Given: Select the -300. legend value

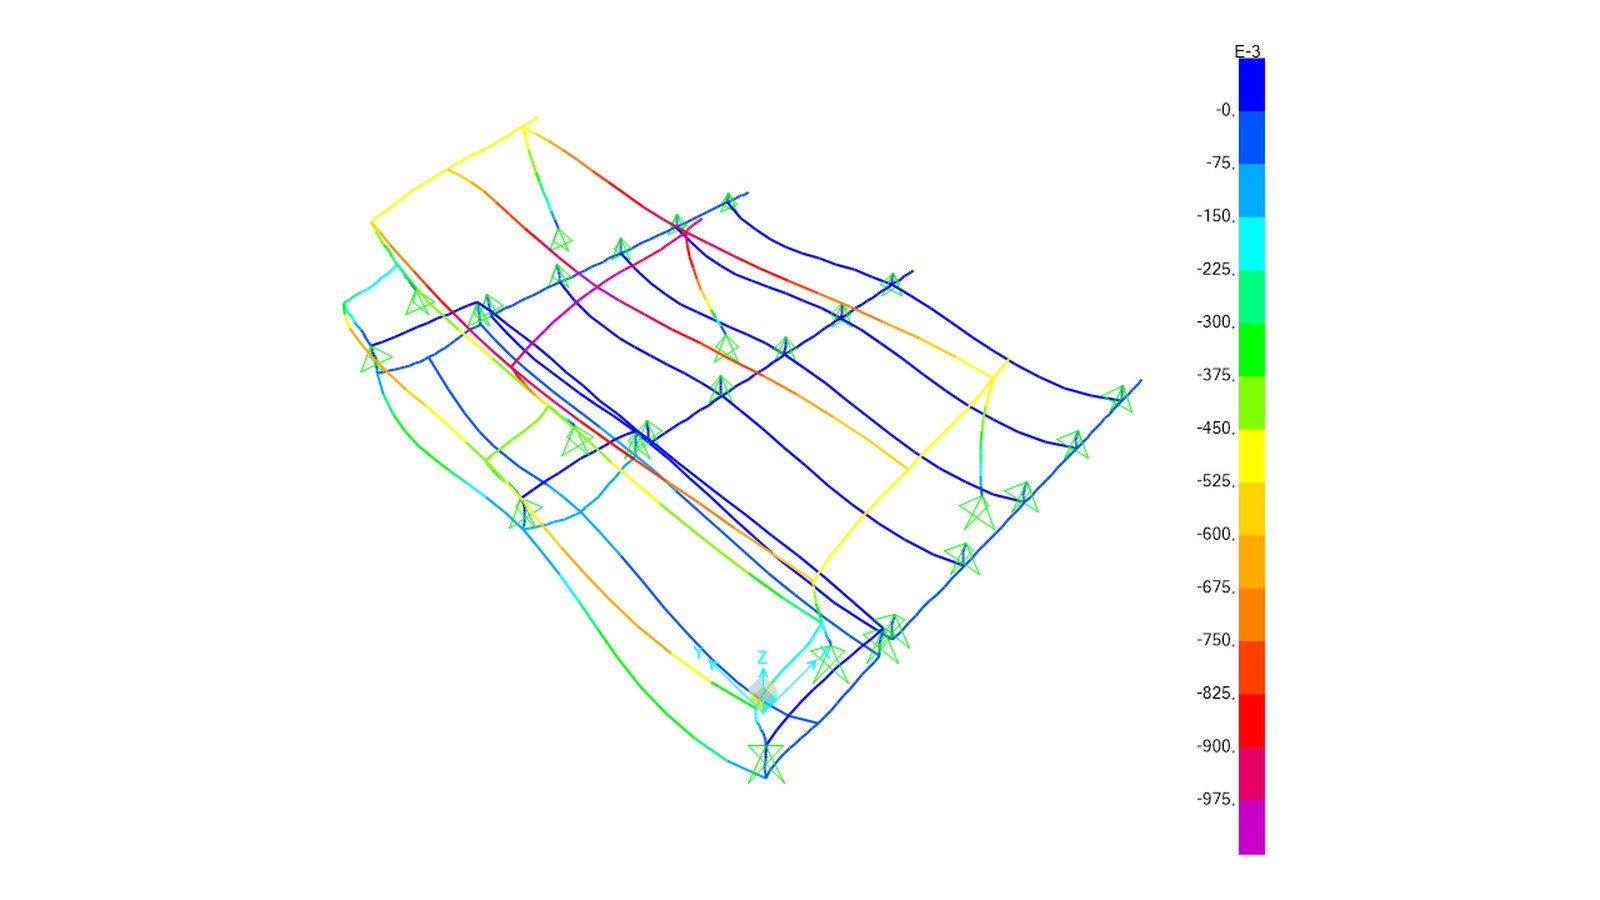Looking at the screenshot, I should tap(1216, 322).
